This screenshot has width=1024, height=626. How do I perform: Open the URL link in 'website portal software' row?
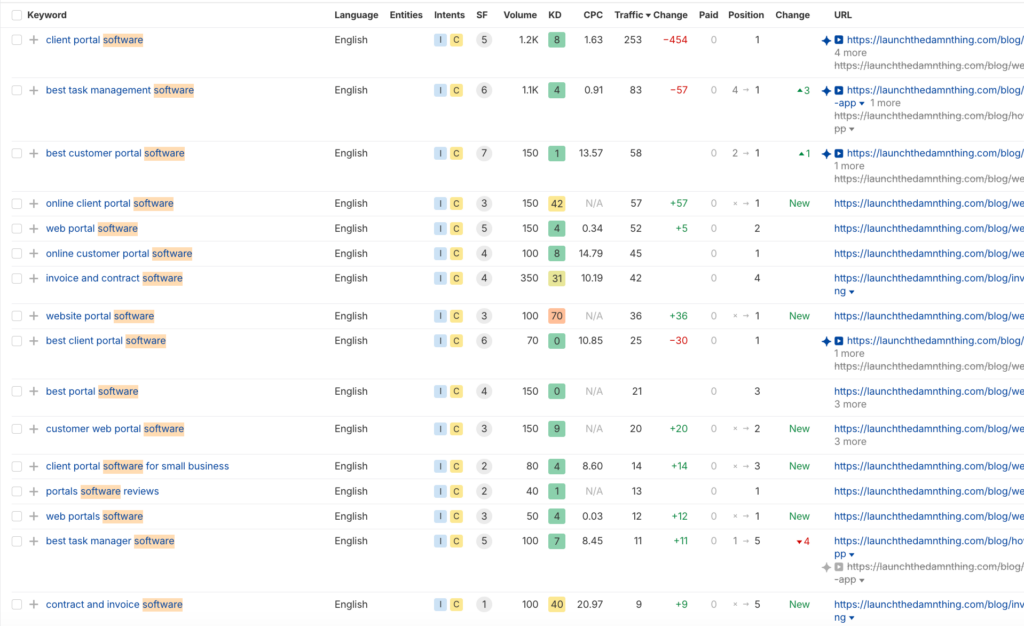[929, 316]
